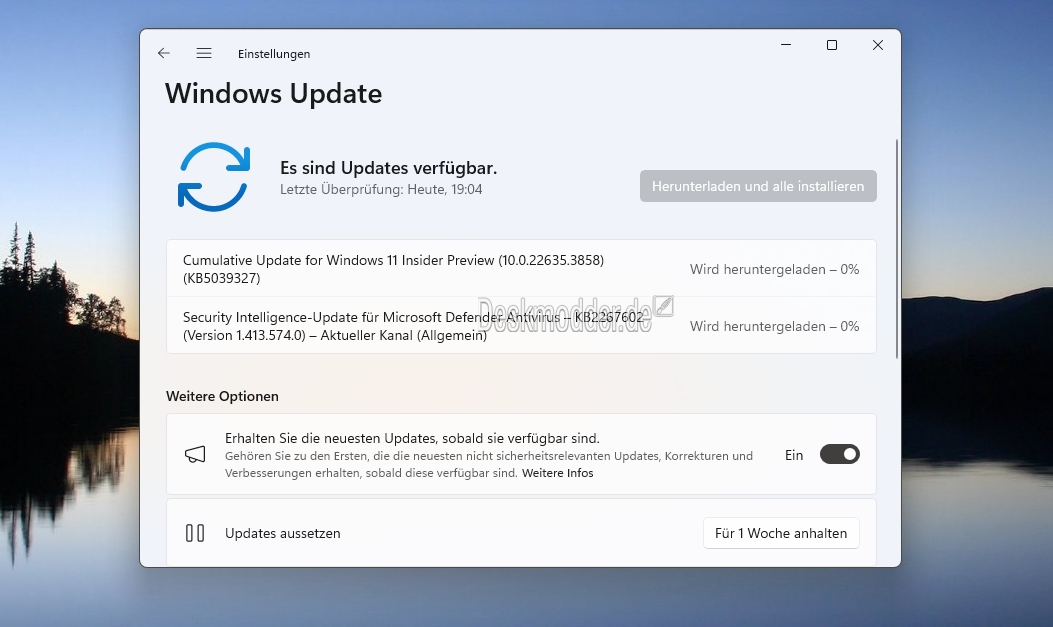This screenshot has height=627, width=1053.
Task: Click the Weitere Optionen section heading
Action: coord(222,396)
